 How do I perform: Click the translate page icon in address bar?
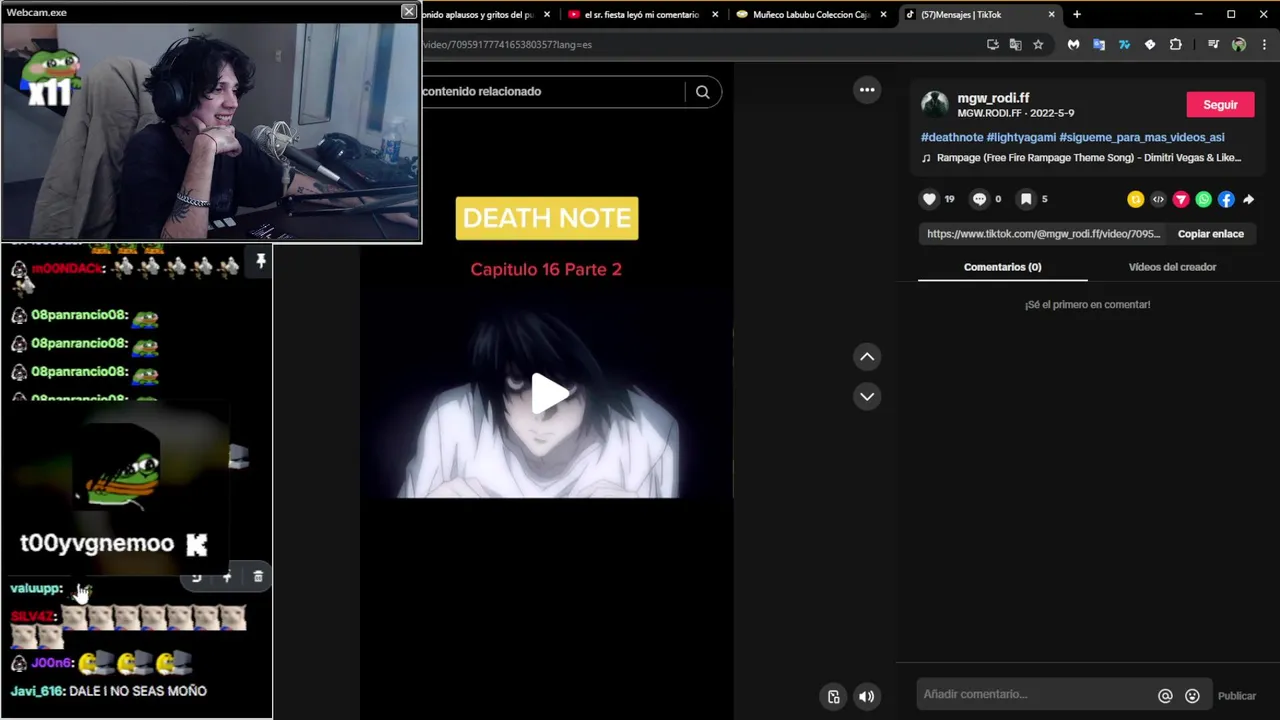pos(1015,45)
